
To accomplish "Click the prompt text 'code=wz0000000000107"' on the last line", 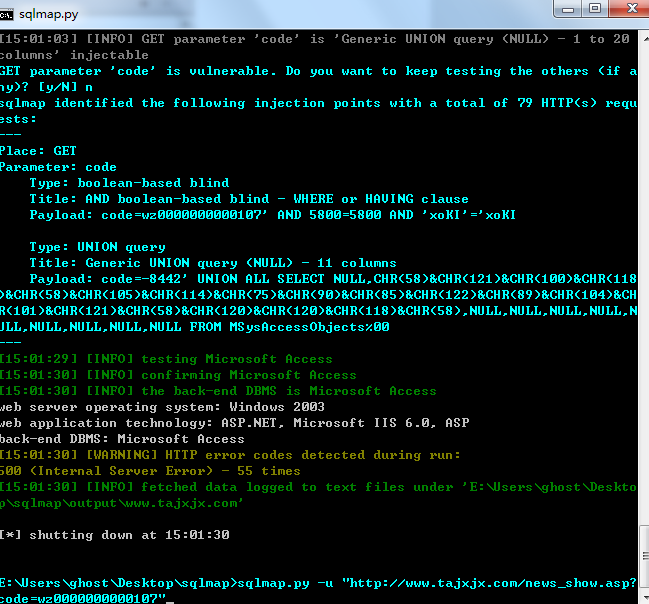I will [x=83, y=599].
